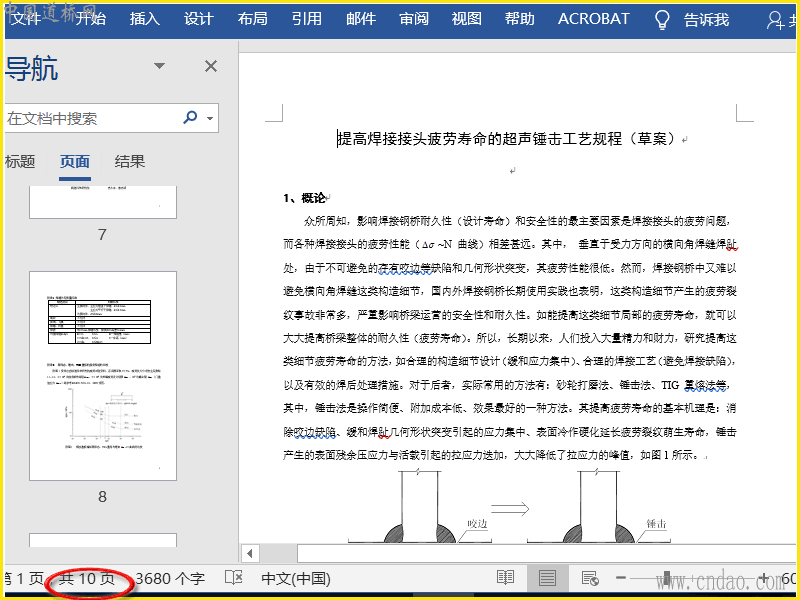Viewport: 800px width, 600px height.
Task: Click the share person icon
Action: click(x=776, y=20)
